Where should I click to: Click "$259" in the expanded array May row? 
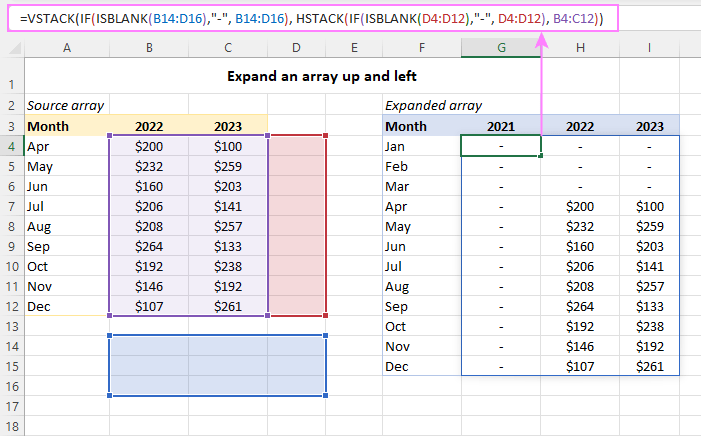(650, 226)
